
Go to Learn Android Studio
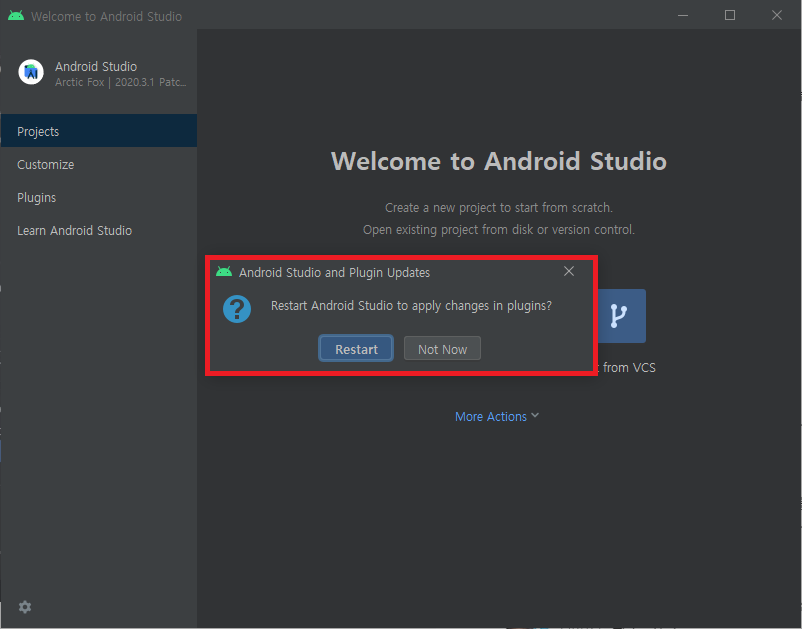[99, 230]
